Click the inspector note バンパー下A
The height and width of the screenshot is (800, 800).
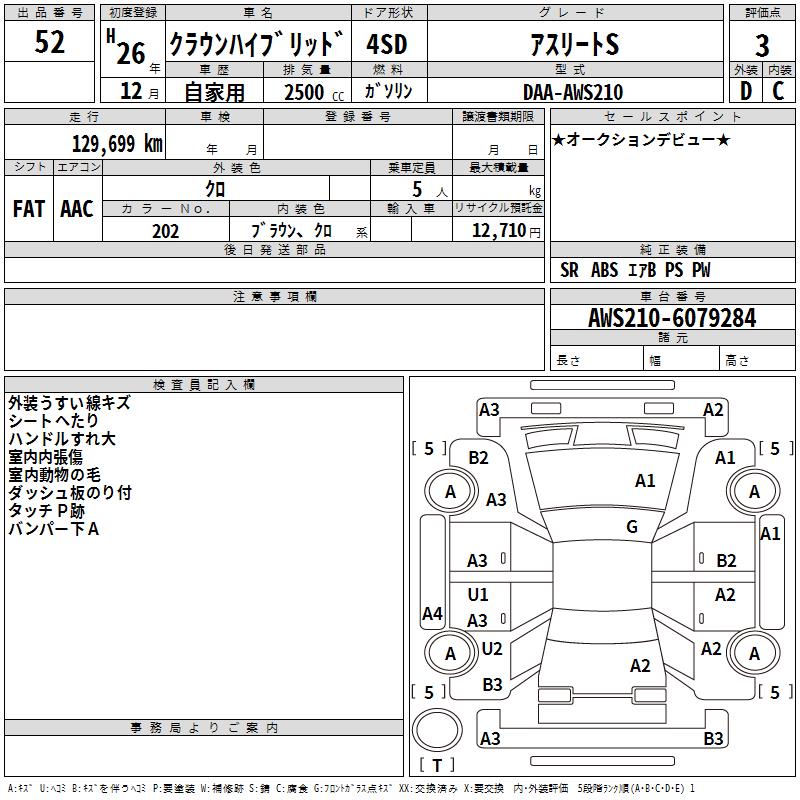pyautogui.click(x=53, y=529)
